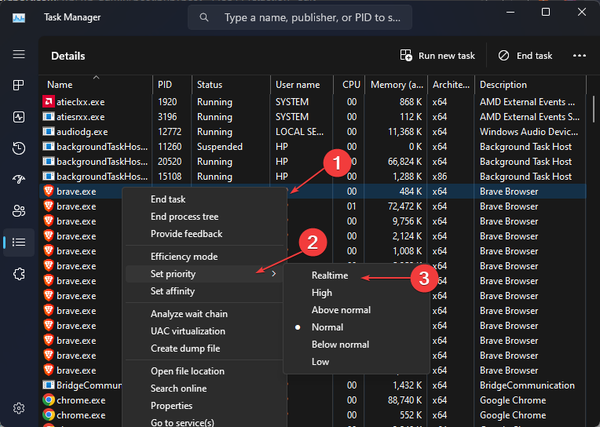Go to Users page in sidebar

[18, 210]
